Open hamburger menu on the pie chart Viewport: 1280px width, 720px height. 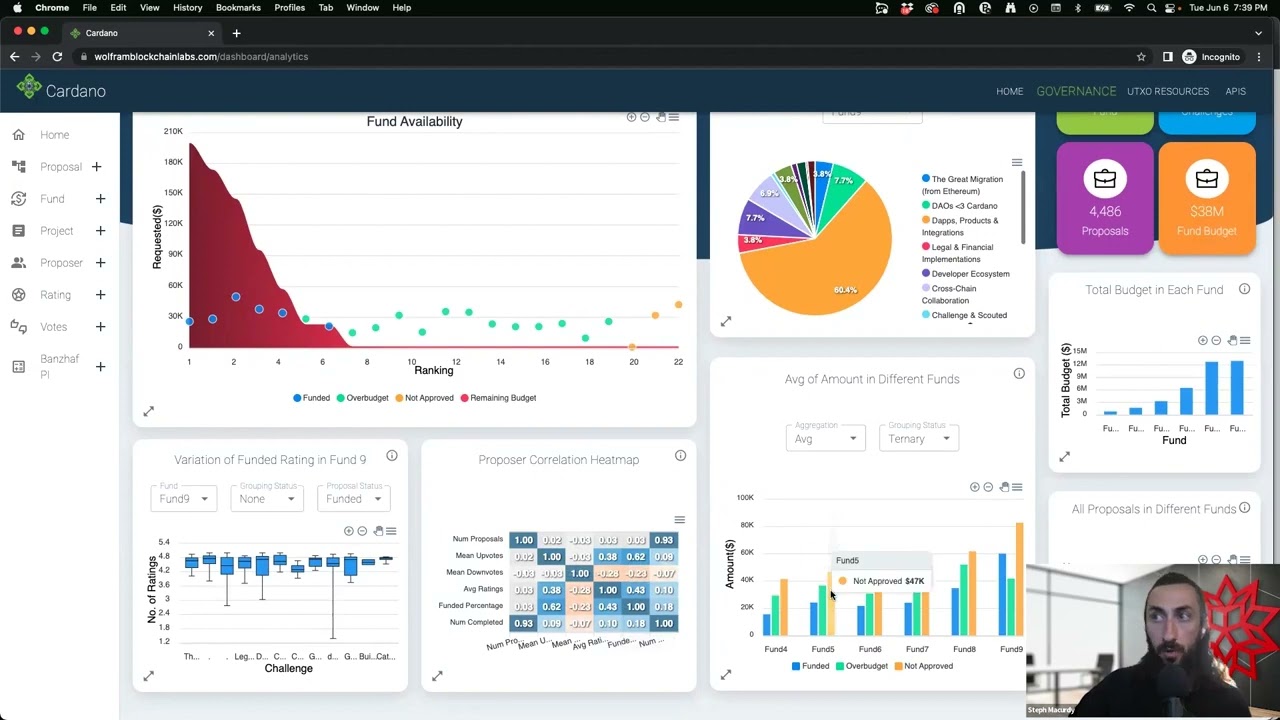[1017, 162]
